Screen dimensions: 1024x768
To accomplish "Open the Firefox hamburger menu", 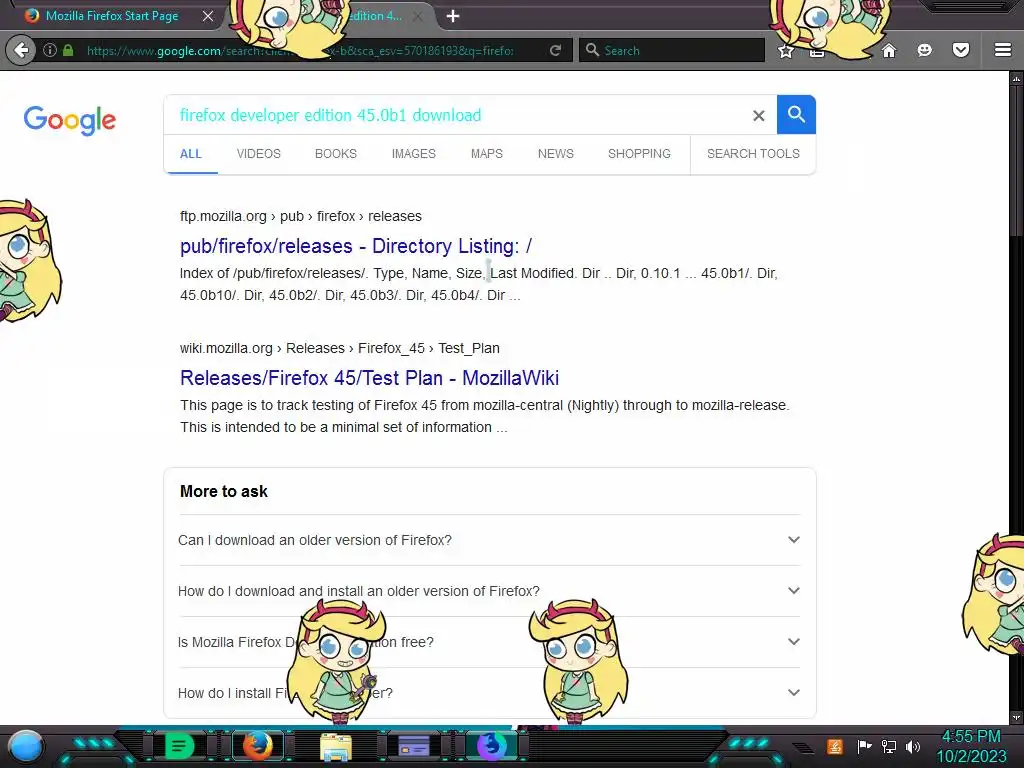I will tap(1003, 50).
